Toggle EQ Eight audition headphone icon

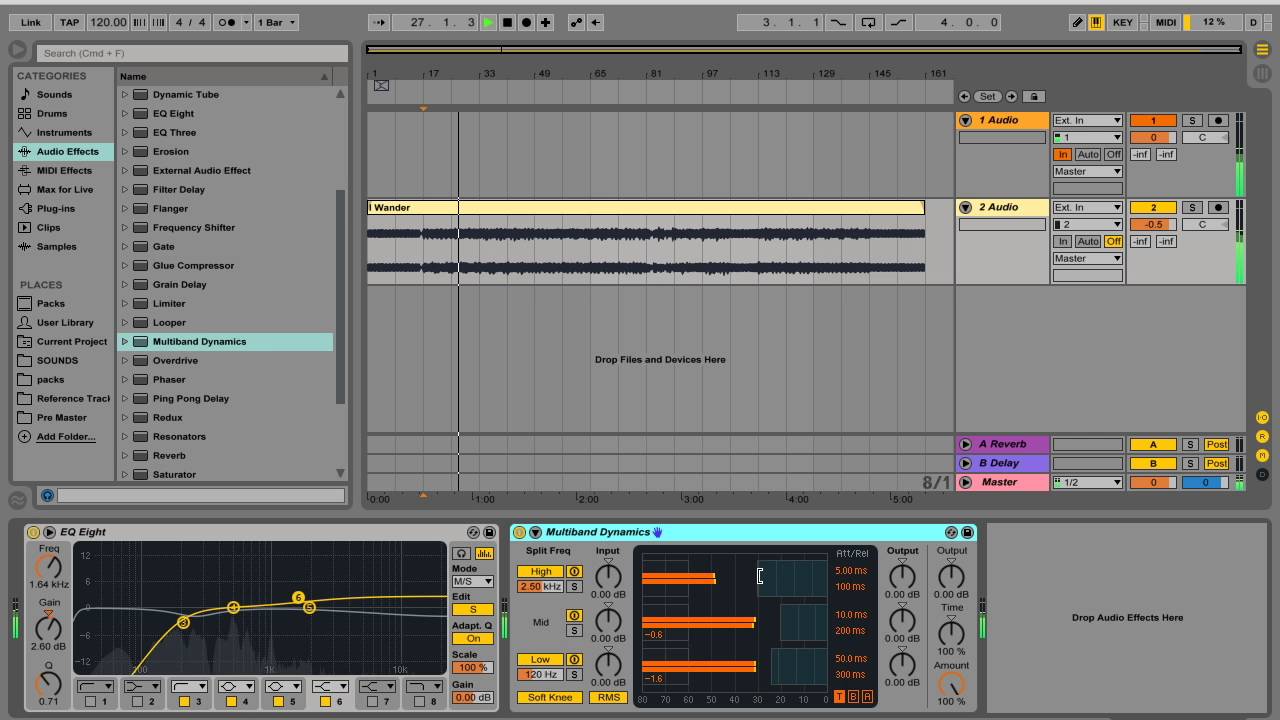[461, 553]
